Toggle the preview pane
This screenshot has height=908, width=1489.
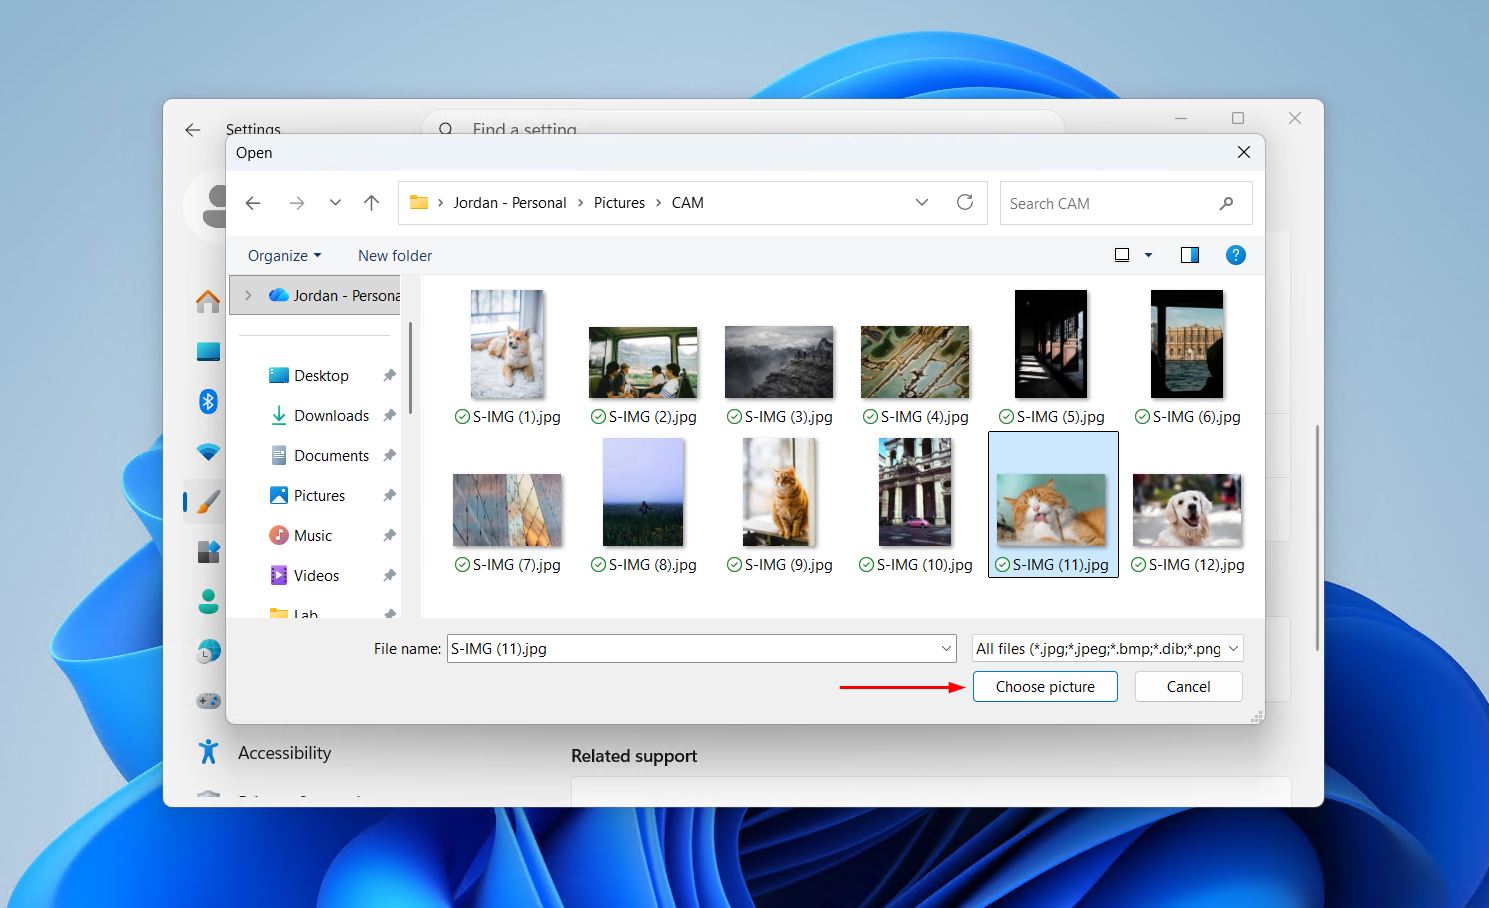[1190, 255]
